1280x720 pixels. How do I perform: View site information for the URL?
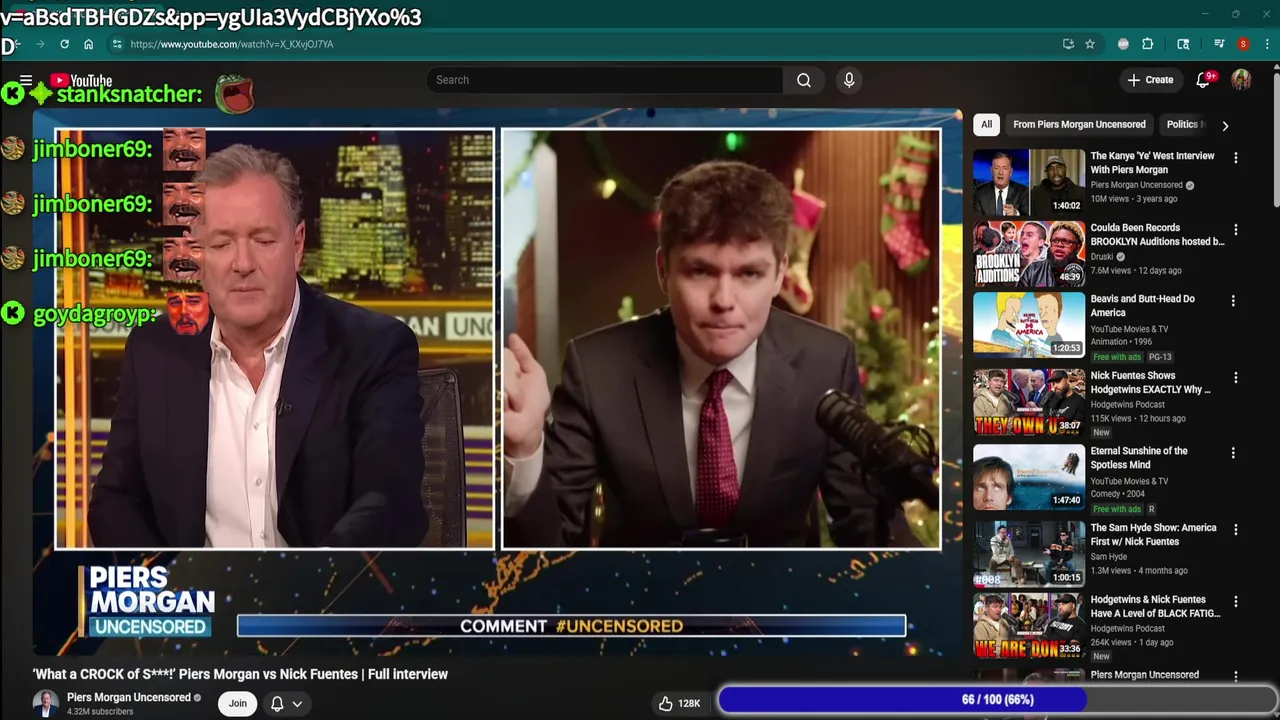tap(117, 44)
